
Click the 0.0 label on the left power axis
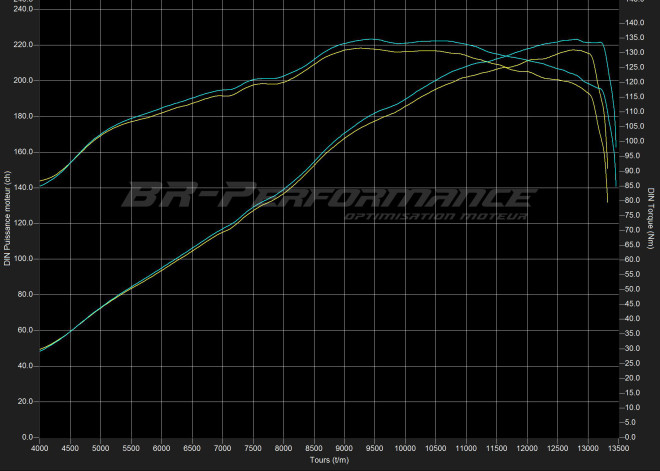tap(25, 437)
